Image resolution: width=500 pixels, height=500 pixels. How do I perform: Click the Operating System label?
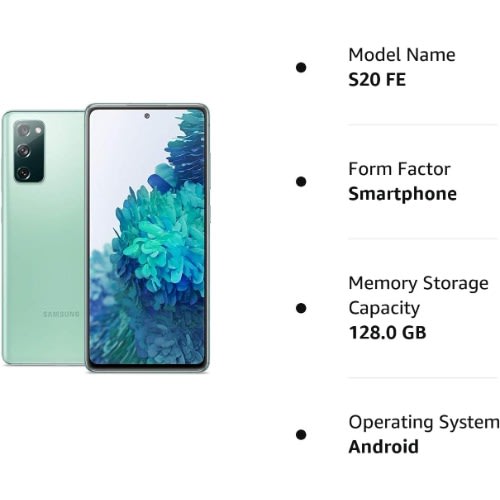(x=424, y=423)
